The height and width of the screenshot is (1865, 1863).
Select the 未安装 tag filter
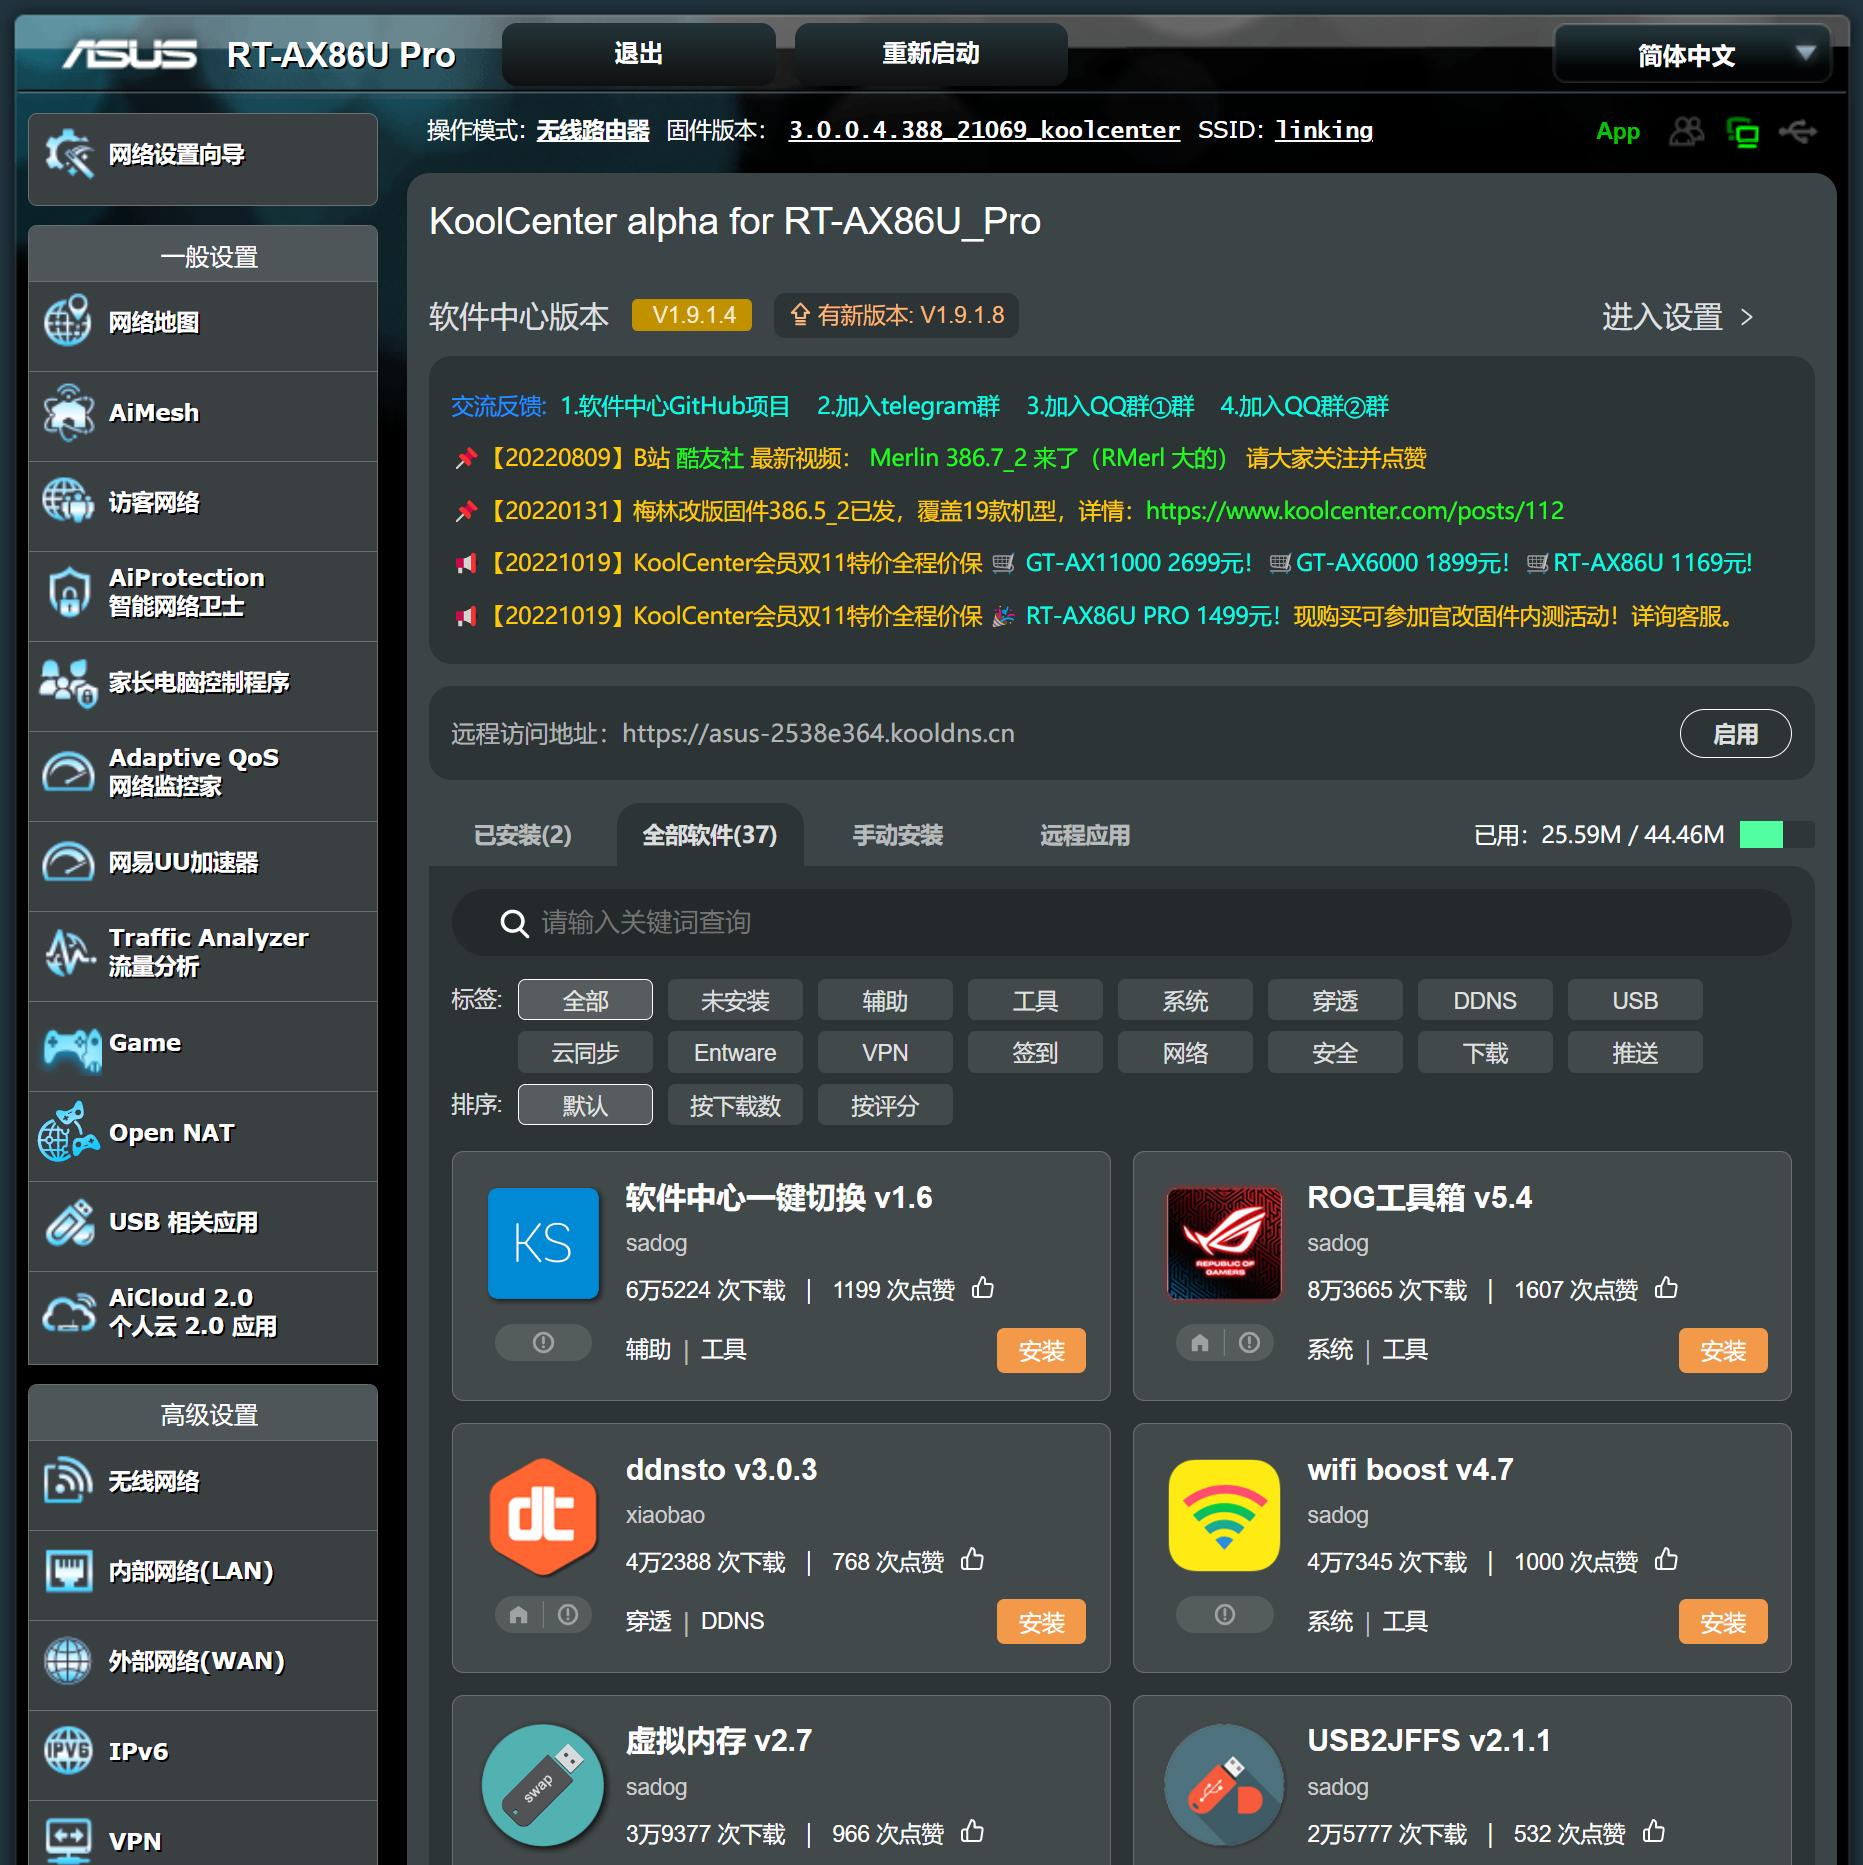(x=735, y=1000)
